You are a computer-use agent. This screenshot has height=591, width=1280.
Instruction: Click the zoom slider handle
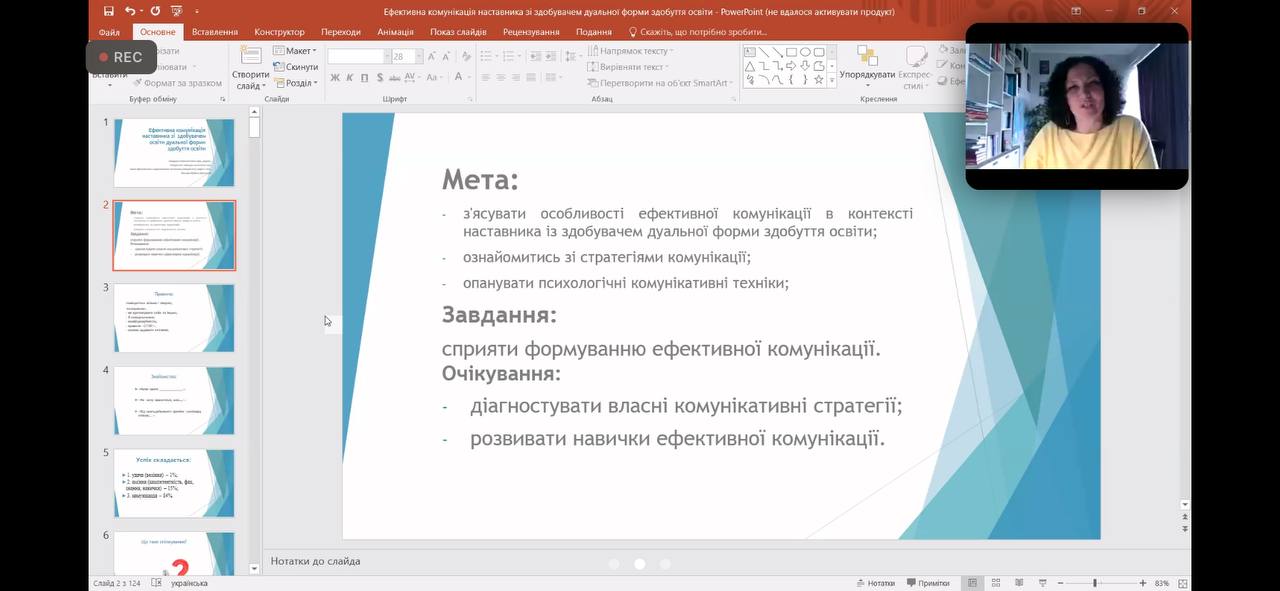1095,583
